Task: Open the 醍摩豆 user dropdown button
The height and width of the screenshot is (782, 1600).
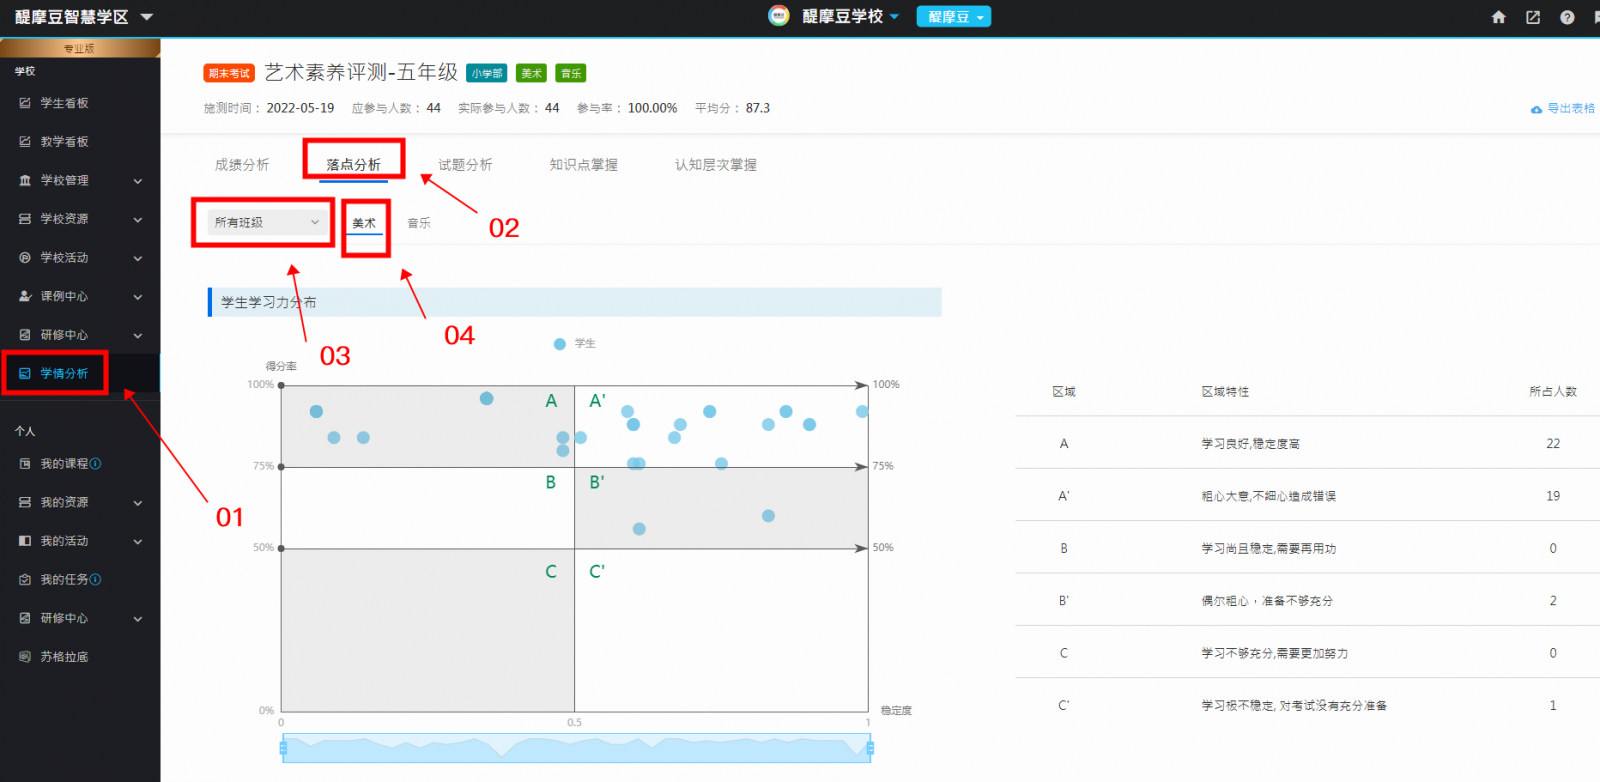Action: tap(953, 17)
